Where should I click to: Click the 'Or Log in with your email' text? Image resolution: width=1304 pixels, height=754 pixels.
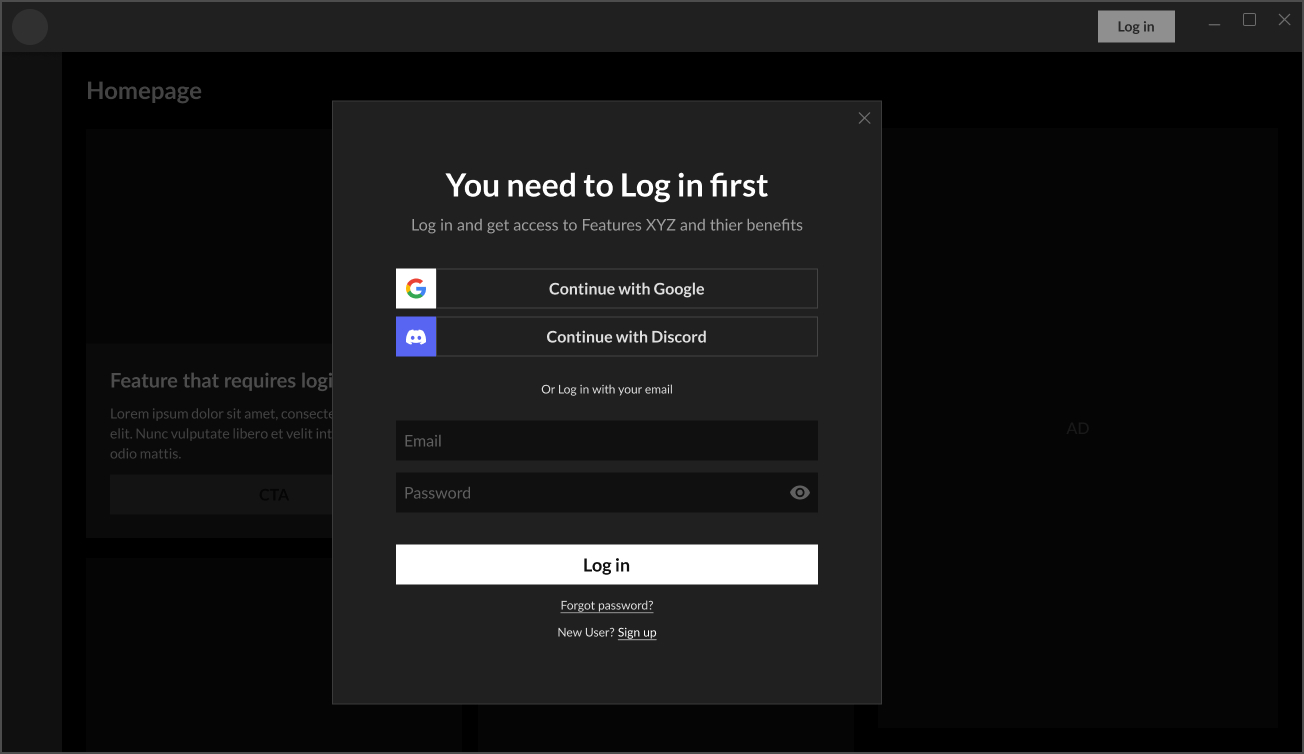point(606,389)
